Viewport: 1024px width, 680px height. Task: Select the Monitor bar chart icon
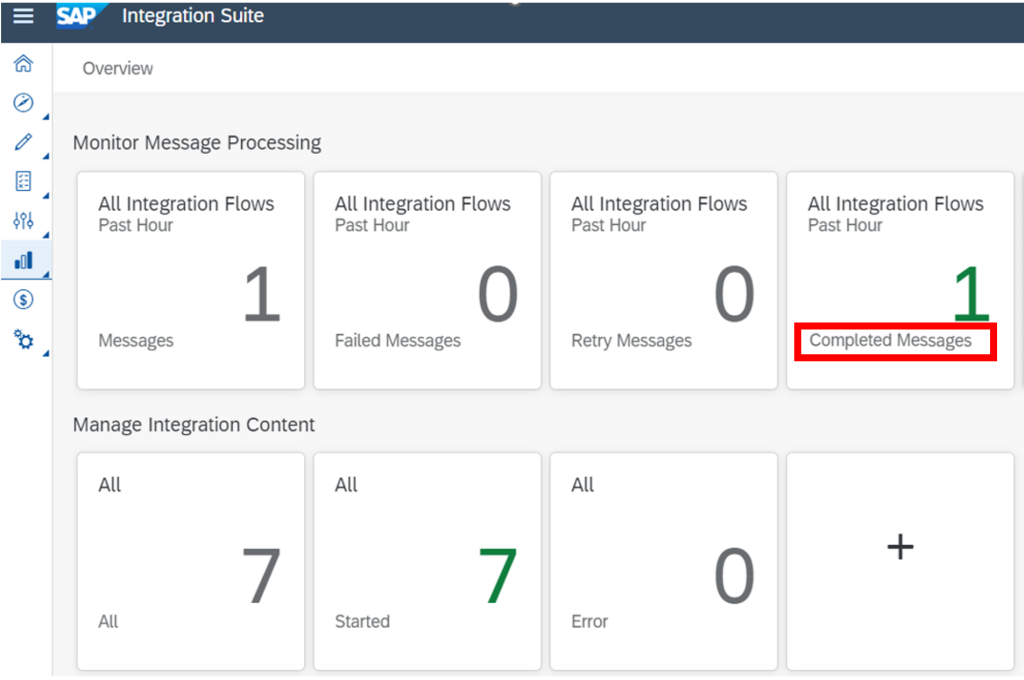[25, 259]
